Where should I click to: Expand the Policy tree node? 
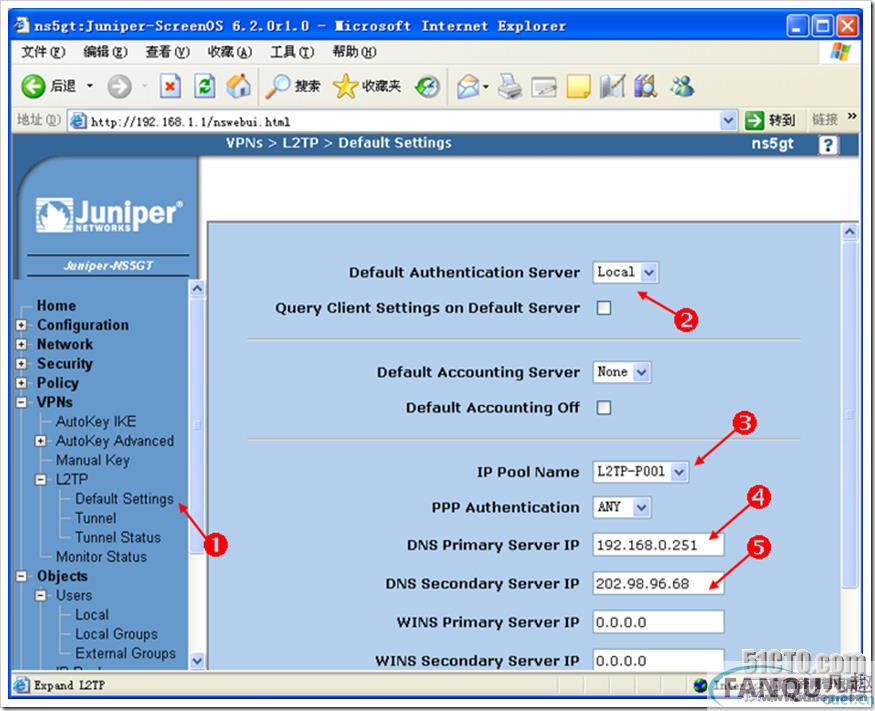[21, 383]
